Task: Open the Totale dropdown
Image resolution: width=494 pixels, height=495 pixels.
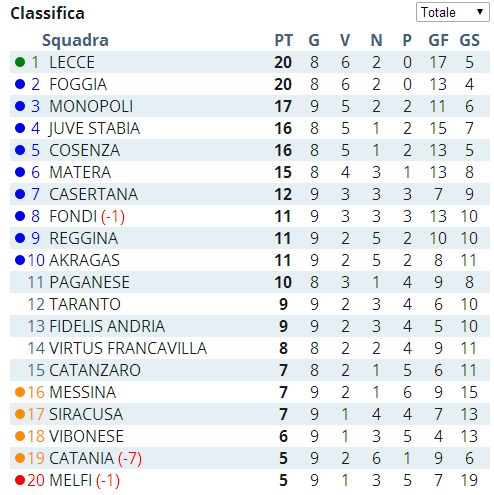Action: coord(453,12)
